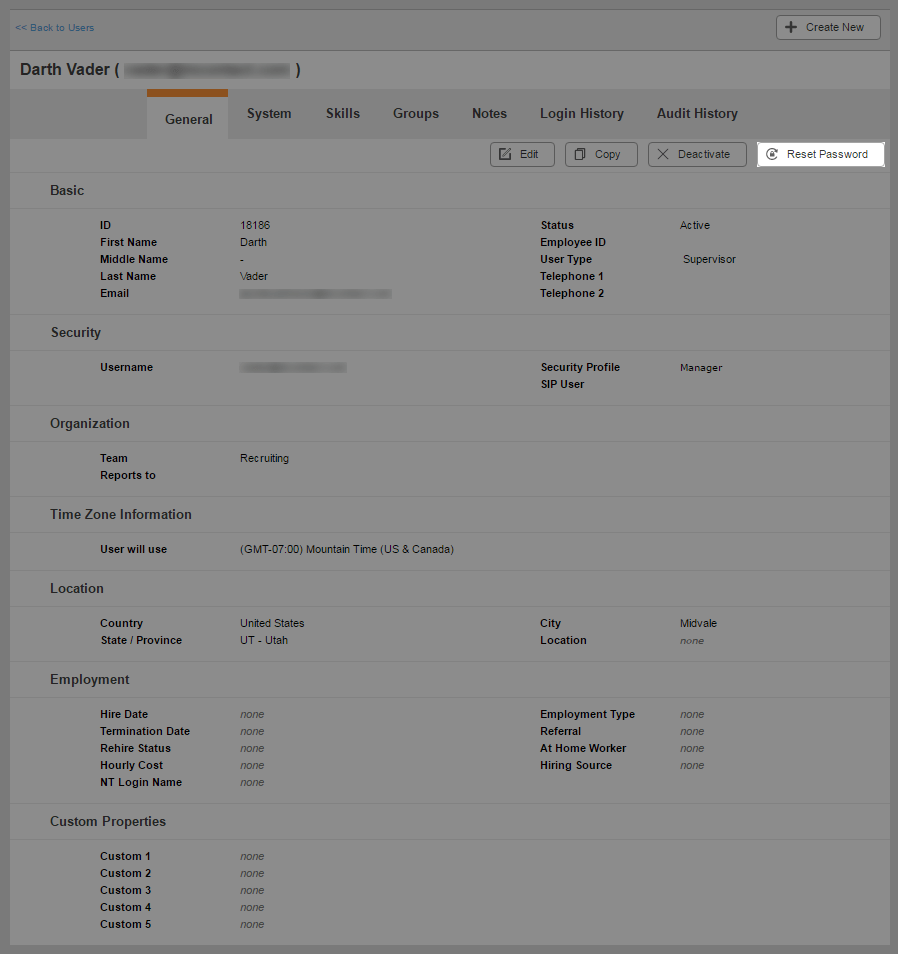Open the Skills tab
The width and height of the screenshot is (898, 954).
pos(343,113)
